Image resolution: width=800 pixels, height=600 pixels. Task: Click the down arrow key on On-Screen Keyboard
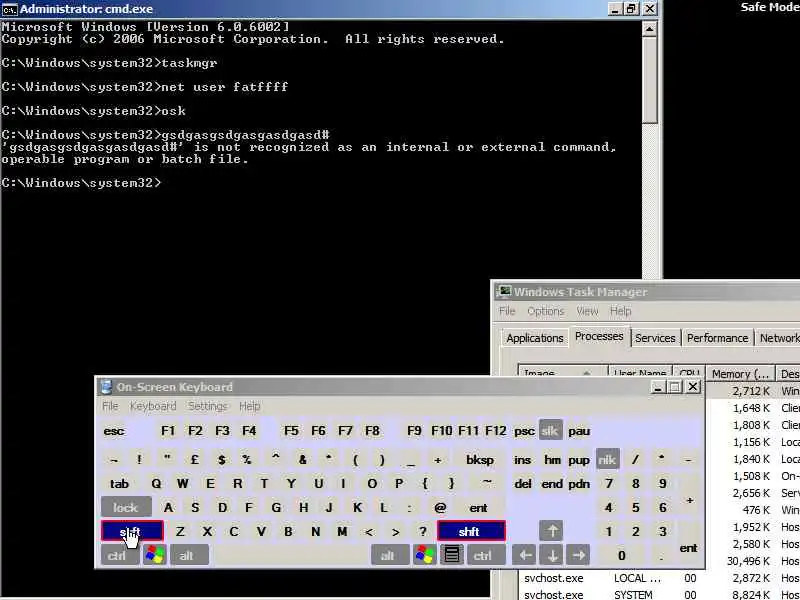pos(552,555)
